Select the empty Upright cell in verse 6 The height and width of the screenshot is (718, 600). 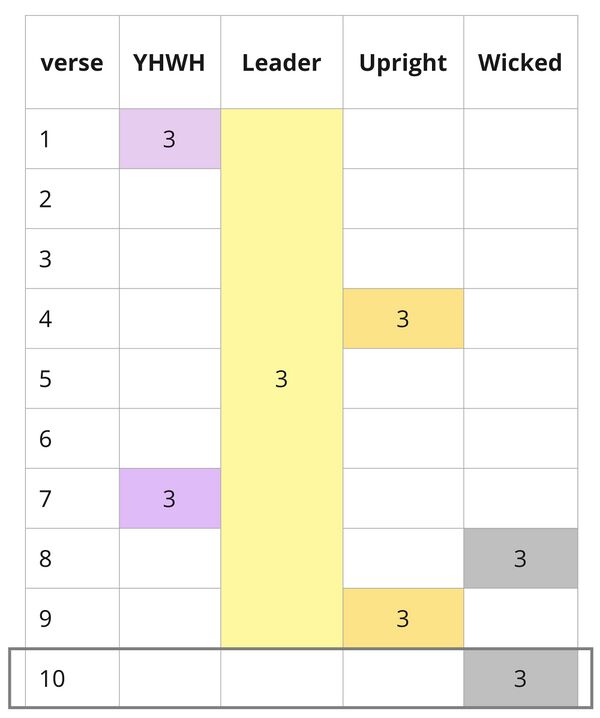point(402,438)
